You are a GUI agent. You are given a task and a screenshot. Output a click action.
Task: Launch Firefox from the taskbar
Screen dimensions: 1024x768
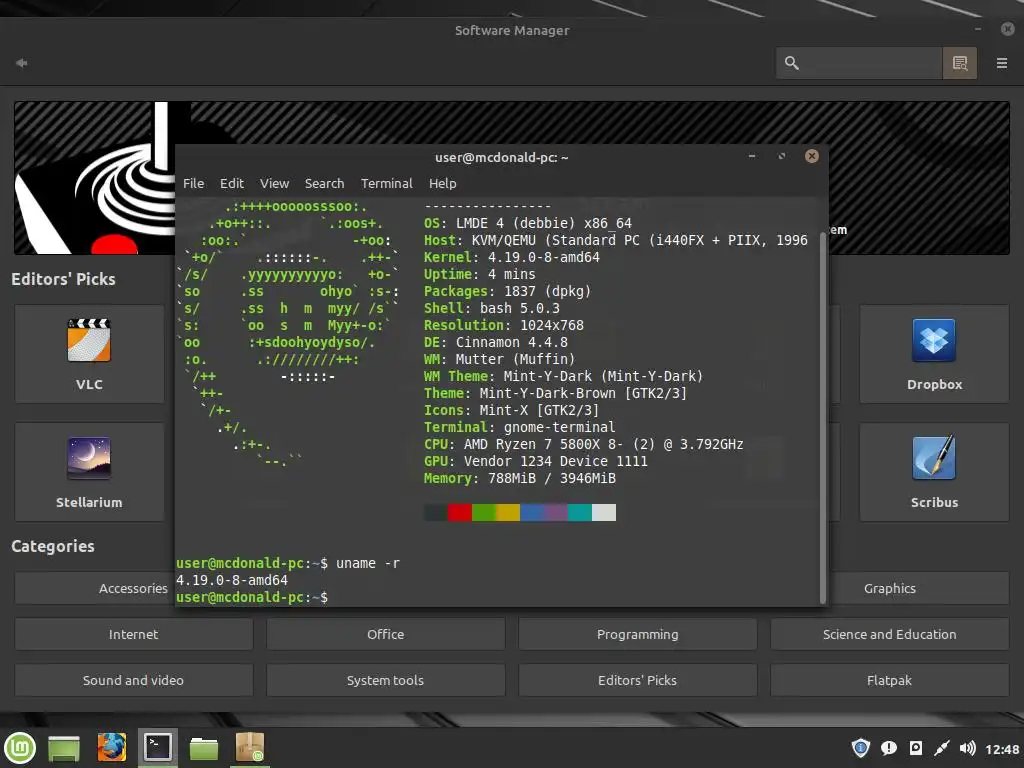tap(112, 748)
